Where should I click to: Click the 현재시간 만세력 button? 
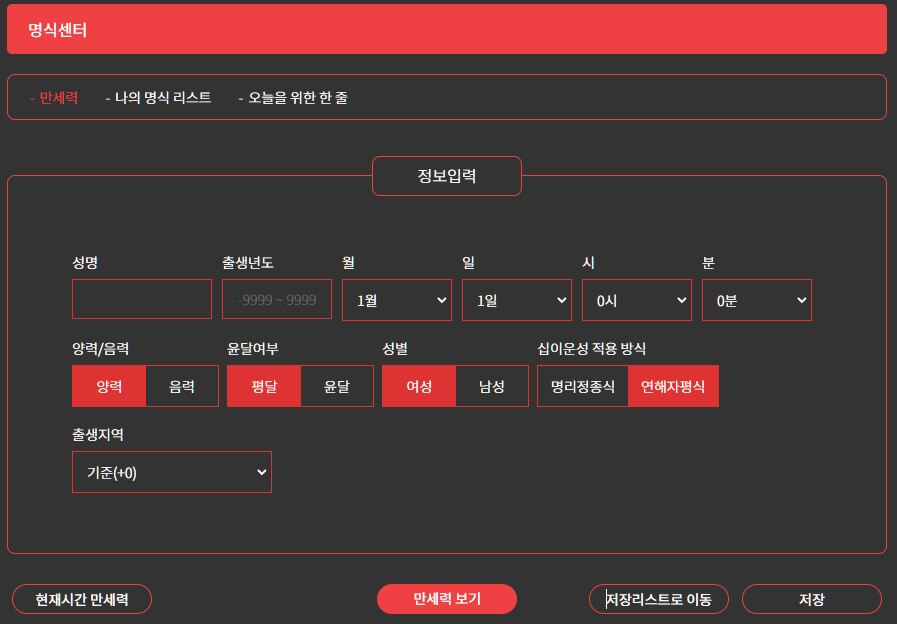(81, 599)
